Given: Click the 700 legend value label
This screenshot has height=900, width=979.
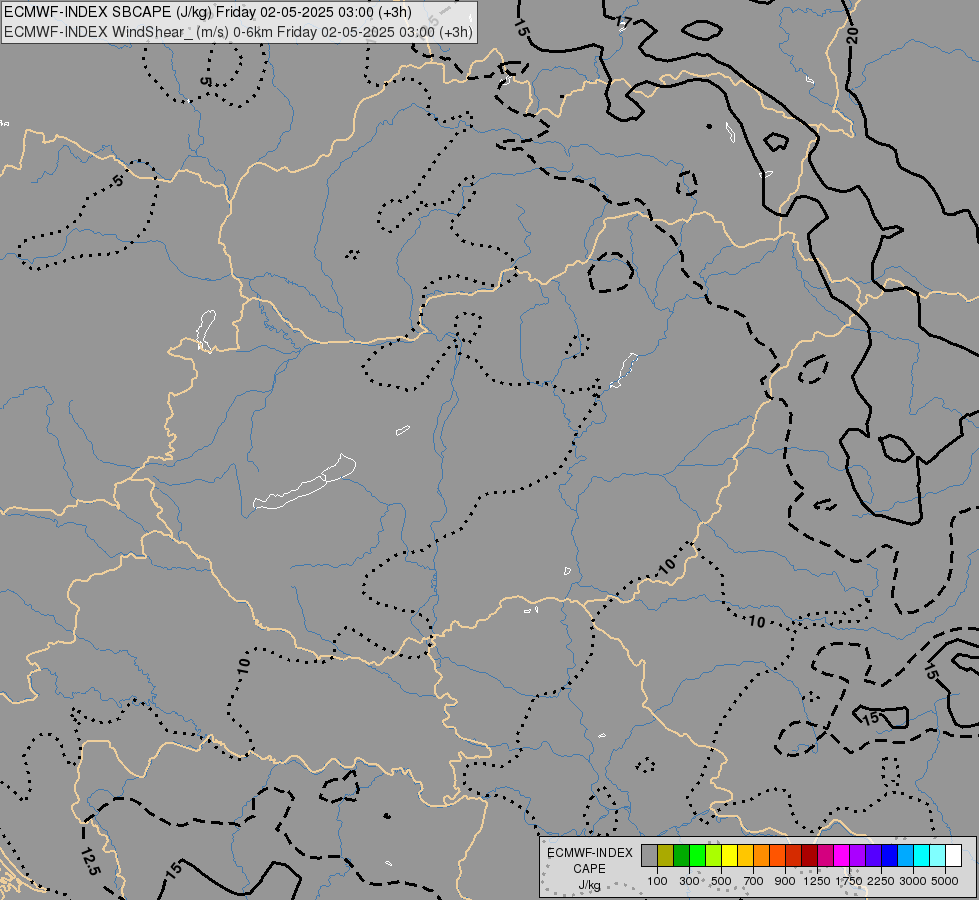Looking at the screenshot, I should pos(754,881).
